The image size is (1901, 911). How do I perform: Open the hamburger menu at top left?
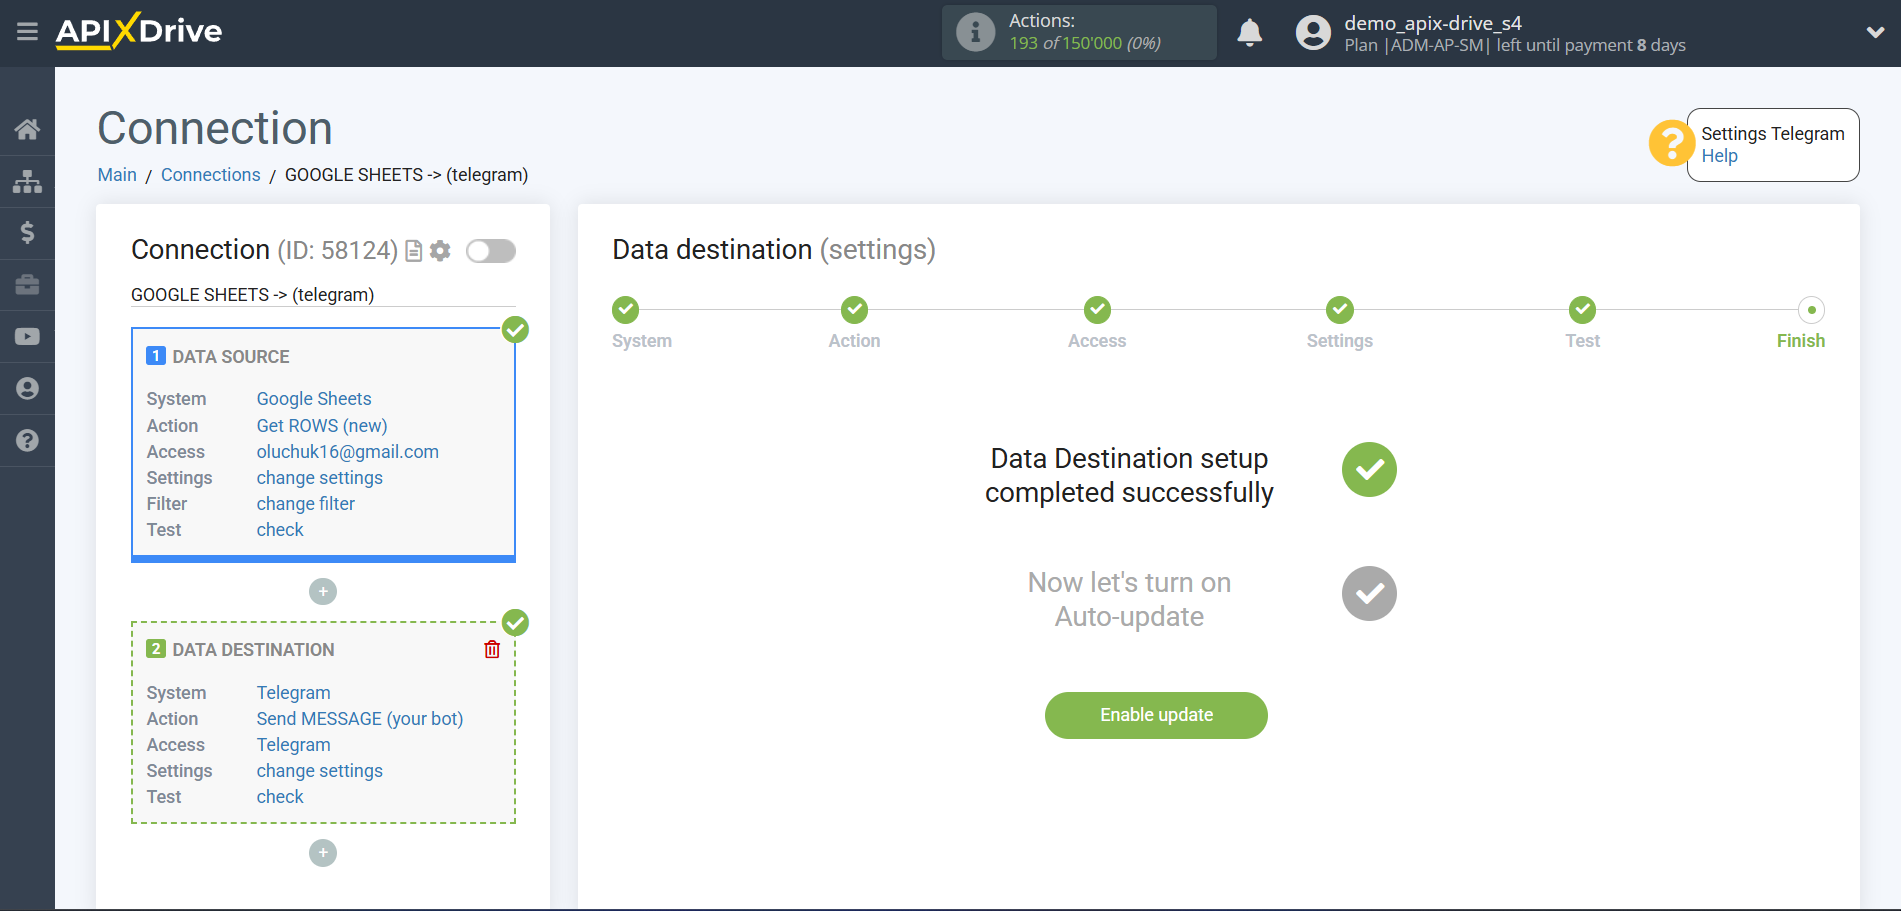coord(27,32)
